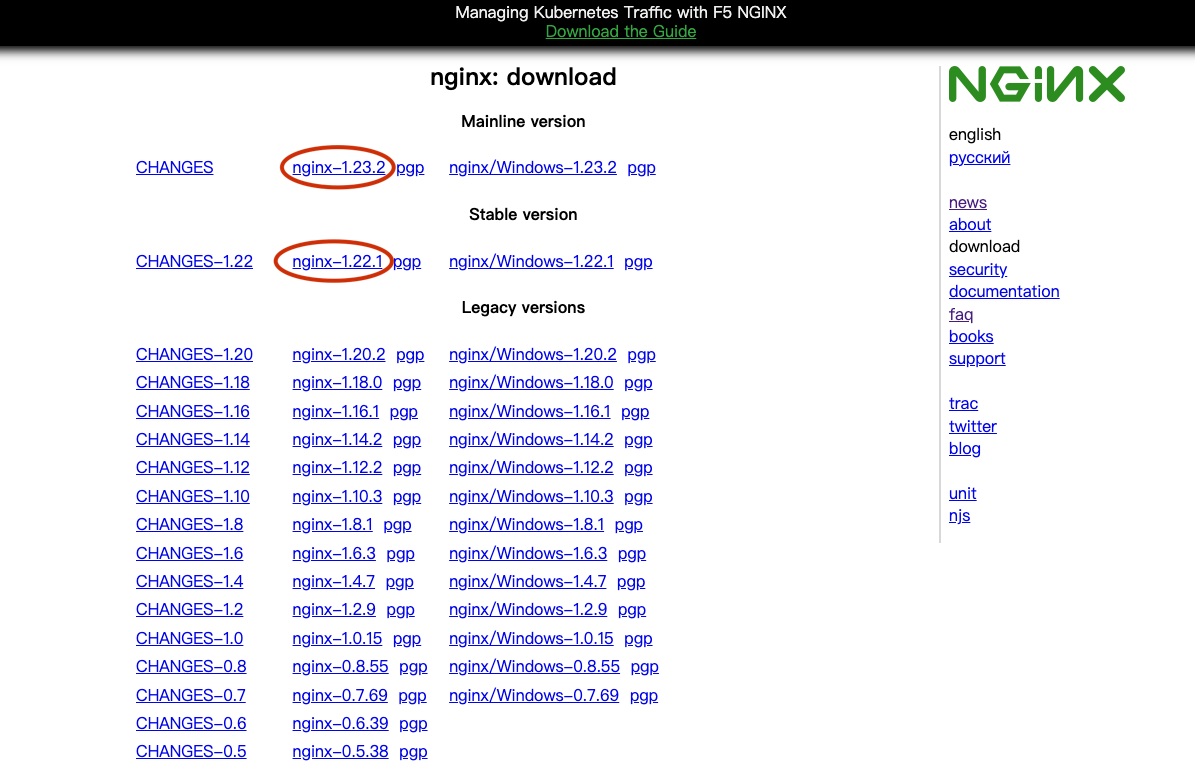Viewport: 1195px width, 773px height.
Task: Open CHANGES-1.18 link
Action: tap(193, 383)
